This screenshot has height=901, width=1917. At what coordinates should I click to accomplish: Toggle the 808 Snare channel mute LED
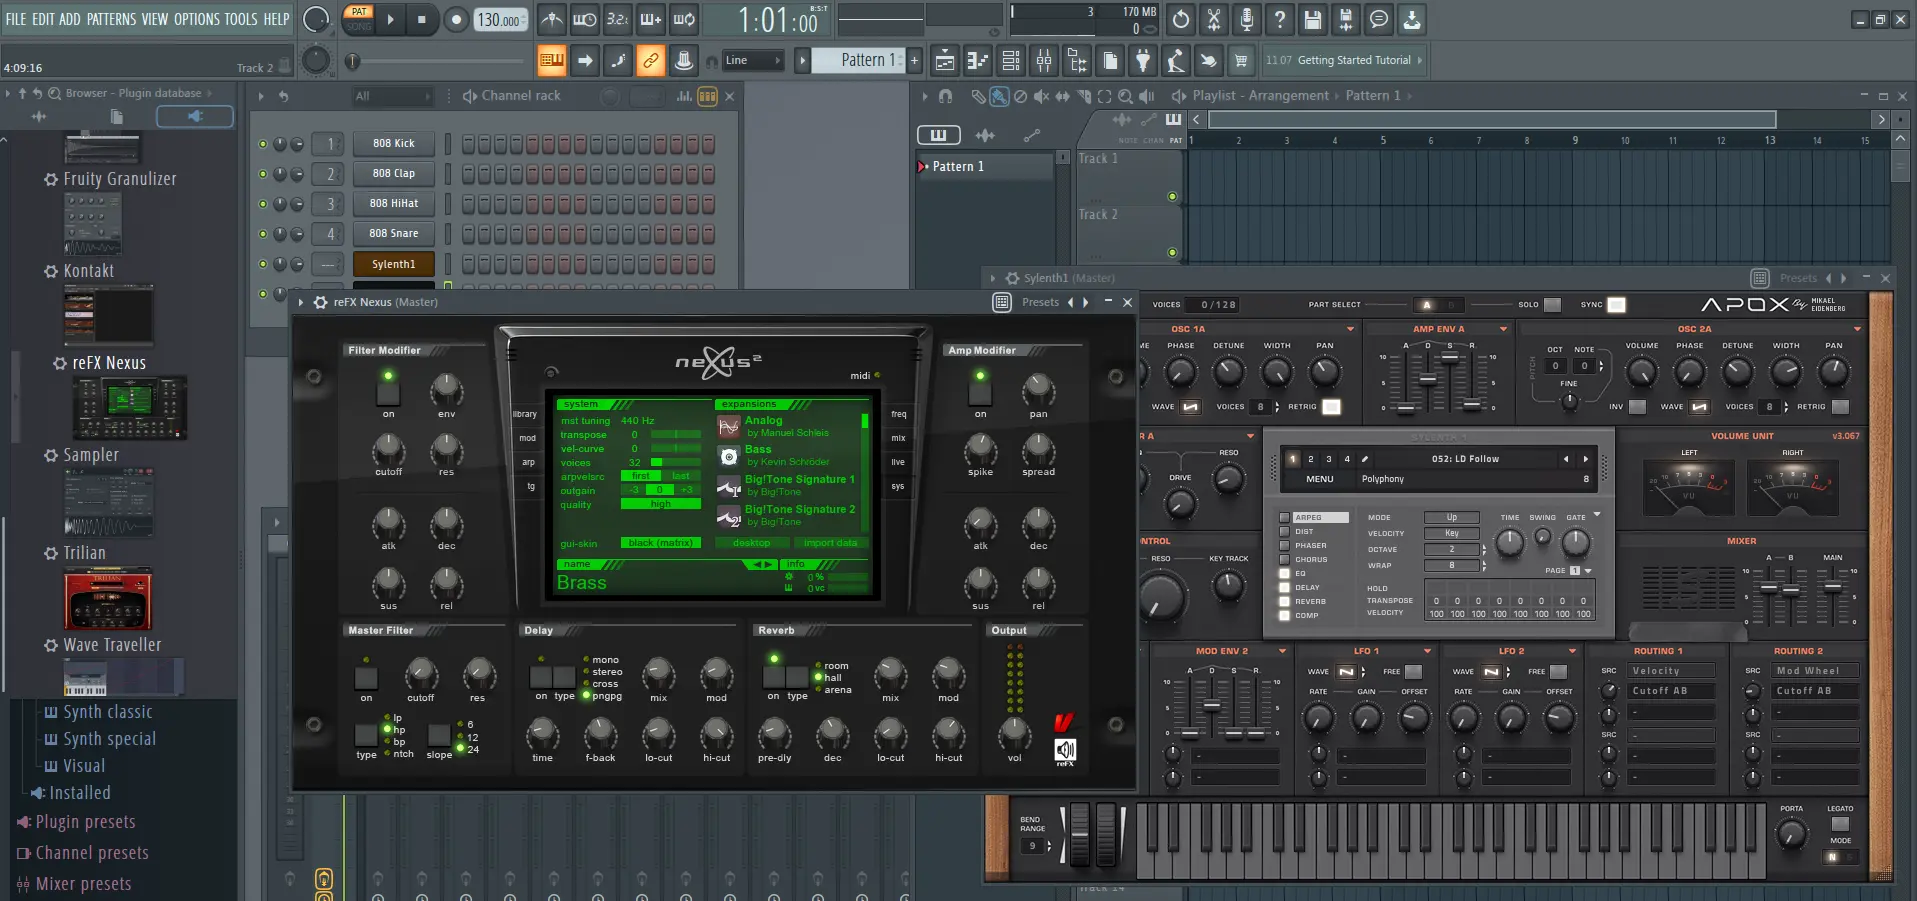[263, 234]
